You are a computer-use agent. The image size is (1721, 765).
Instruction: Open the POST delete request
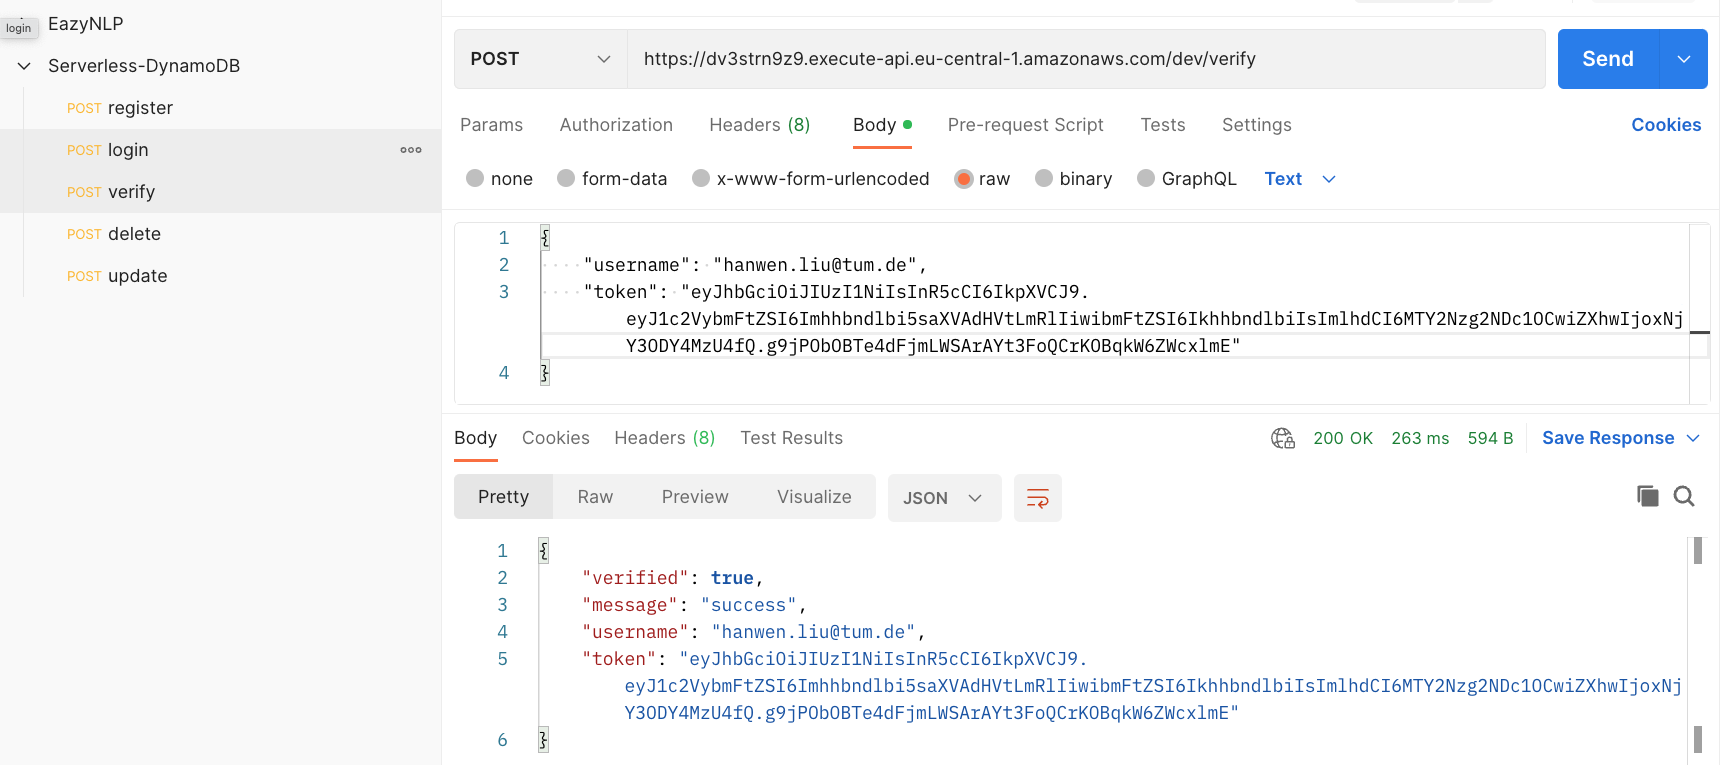220,234
